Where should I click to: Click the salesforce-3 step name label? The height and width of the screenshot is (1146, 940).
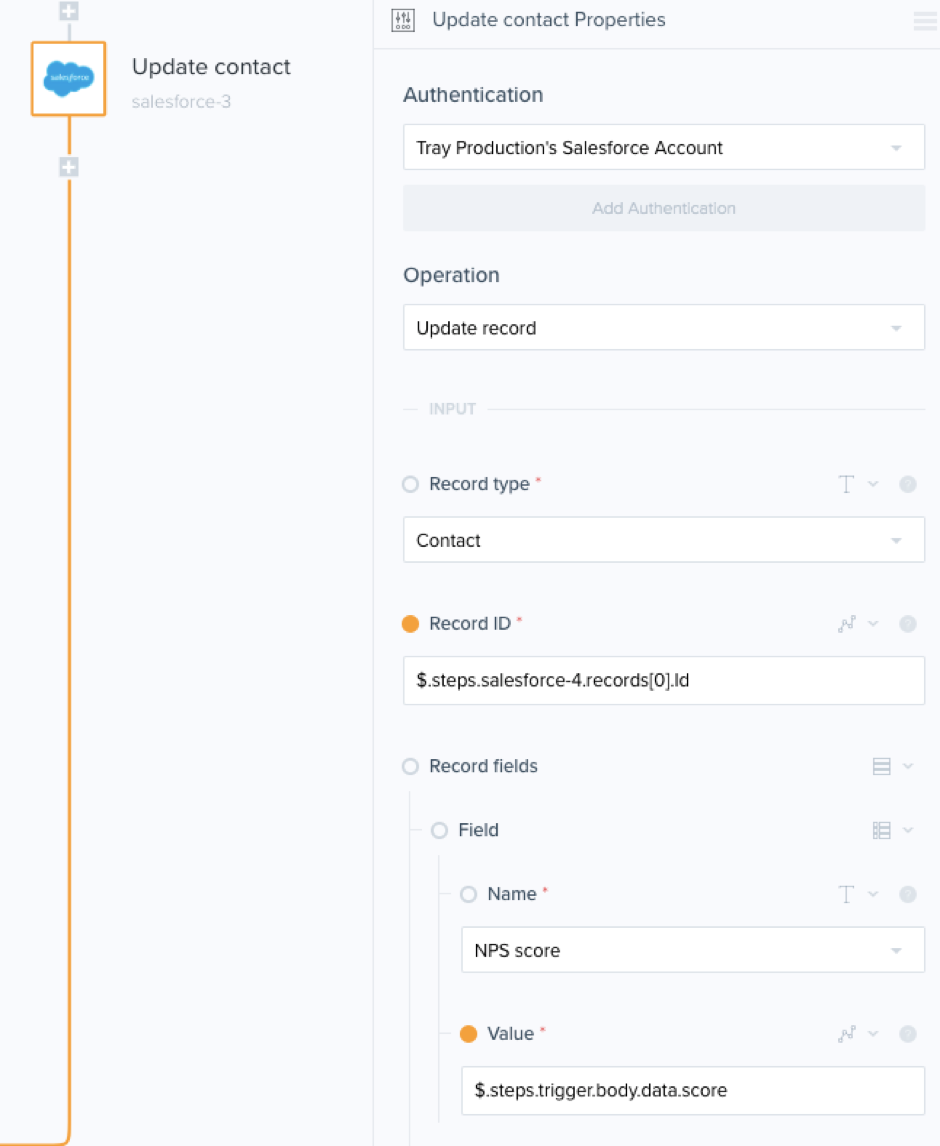point(181,102)
